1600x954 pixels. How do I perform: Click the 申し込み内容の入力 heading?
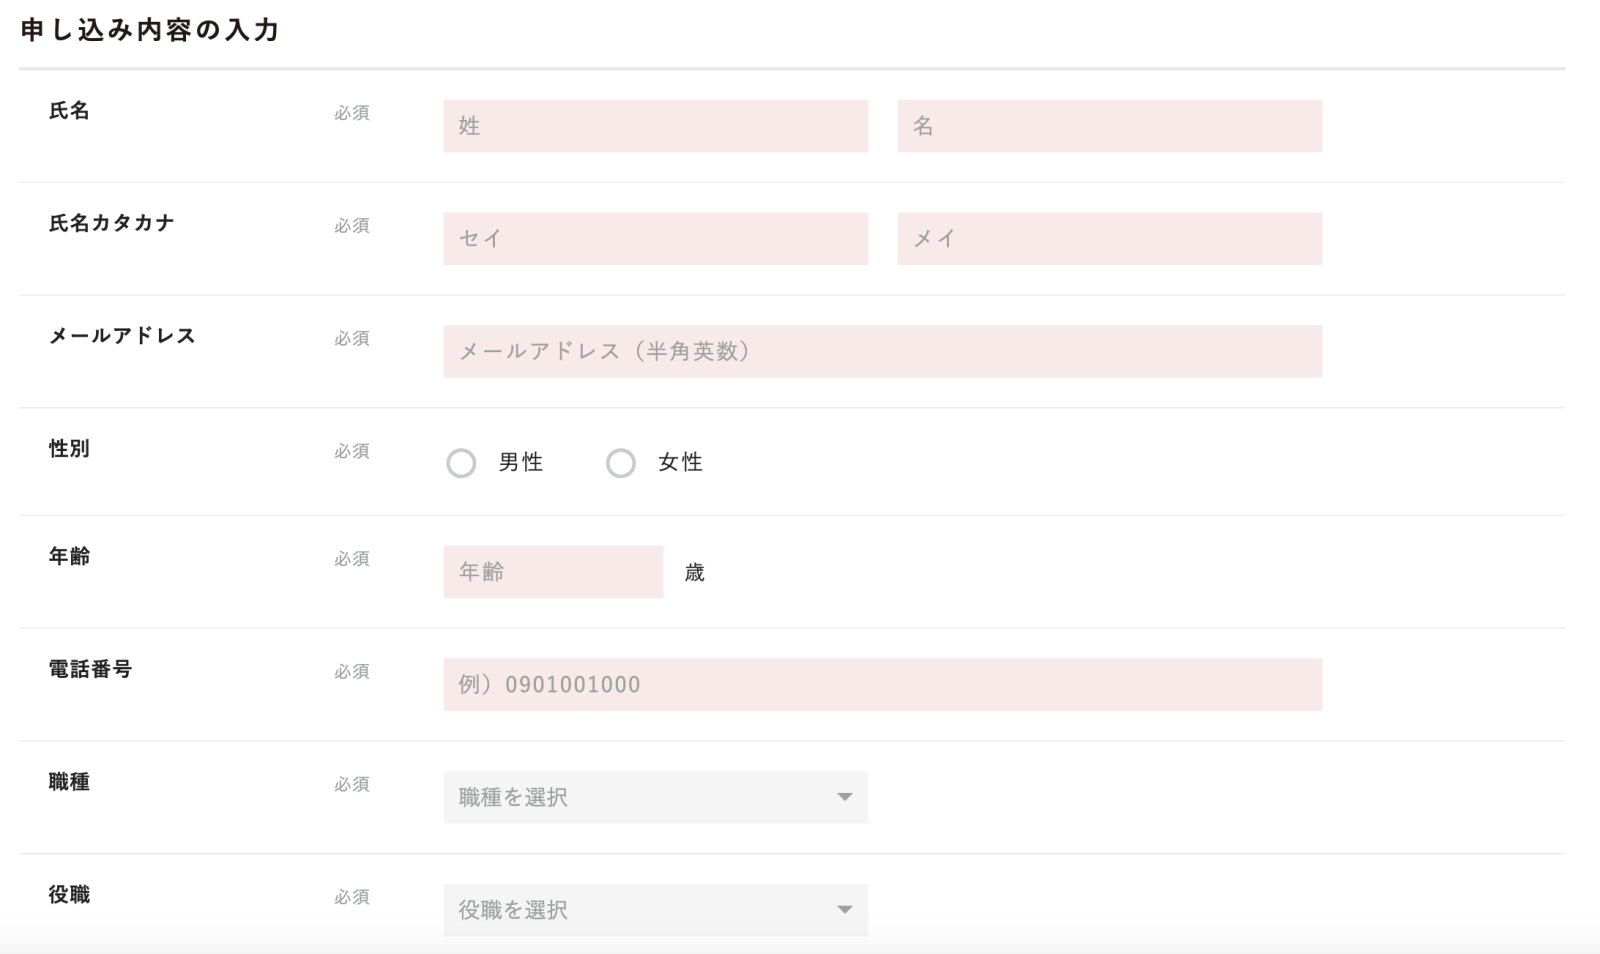(x=150, y=30)
